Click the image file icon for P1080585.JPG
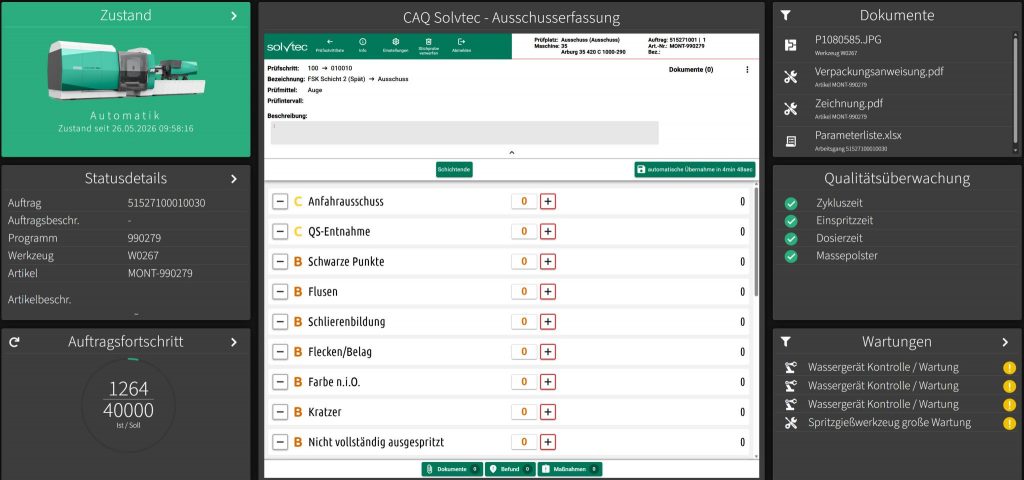 pos(791,45)
